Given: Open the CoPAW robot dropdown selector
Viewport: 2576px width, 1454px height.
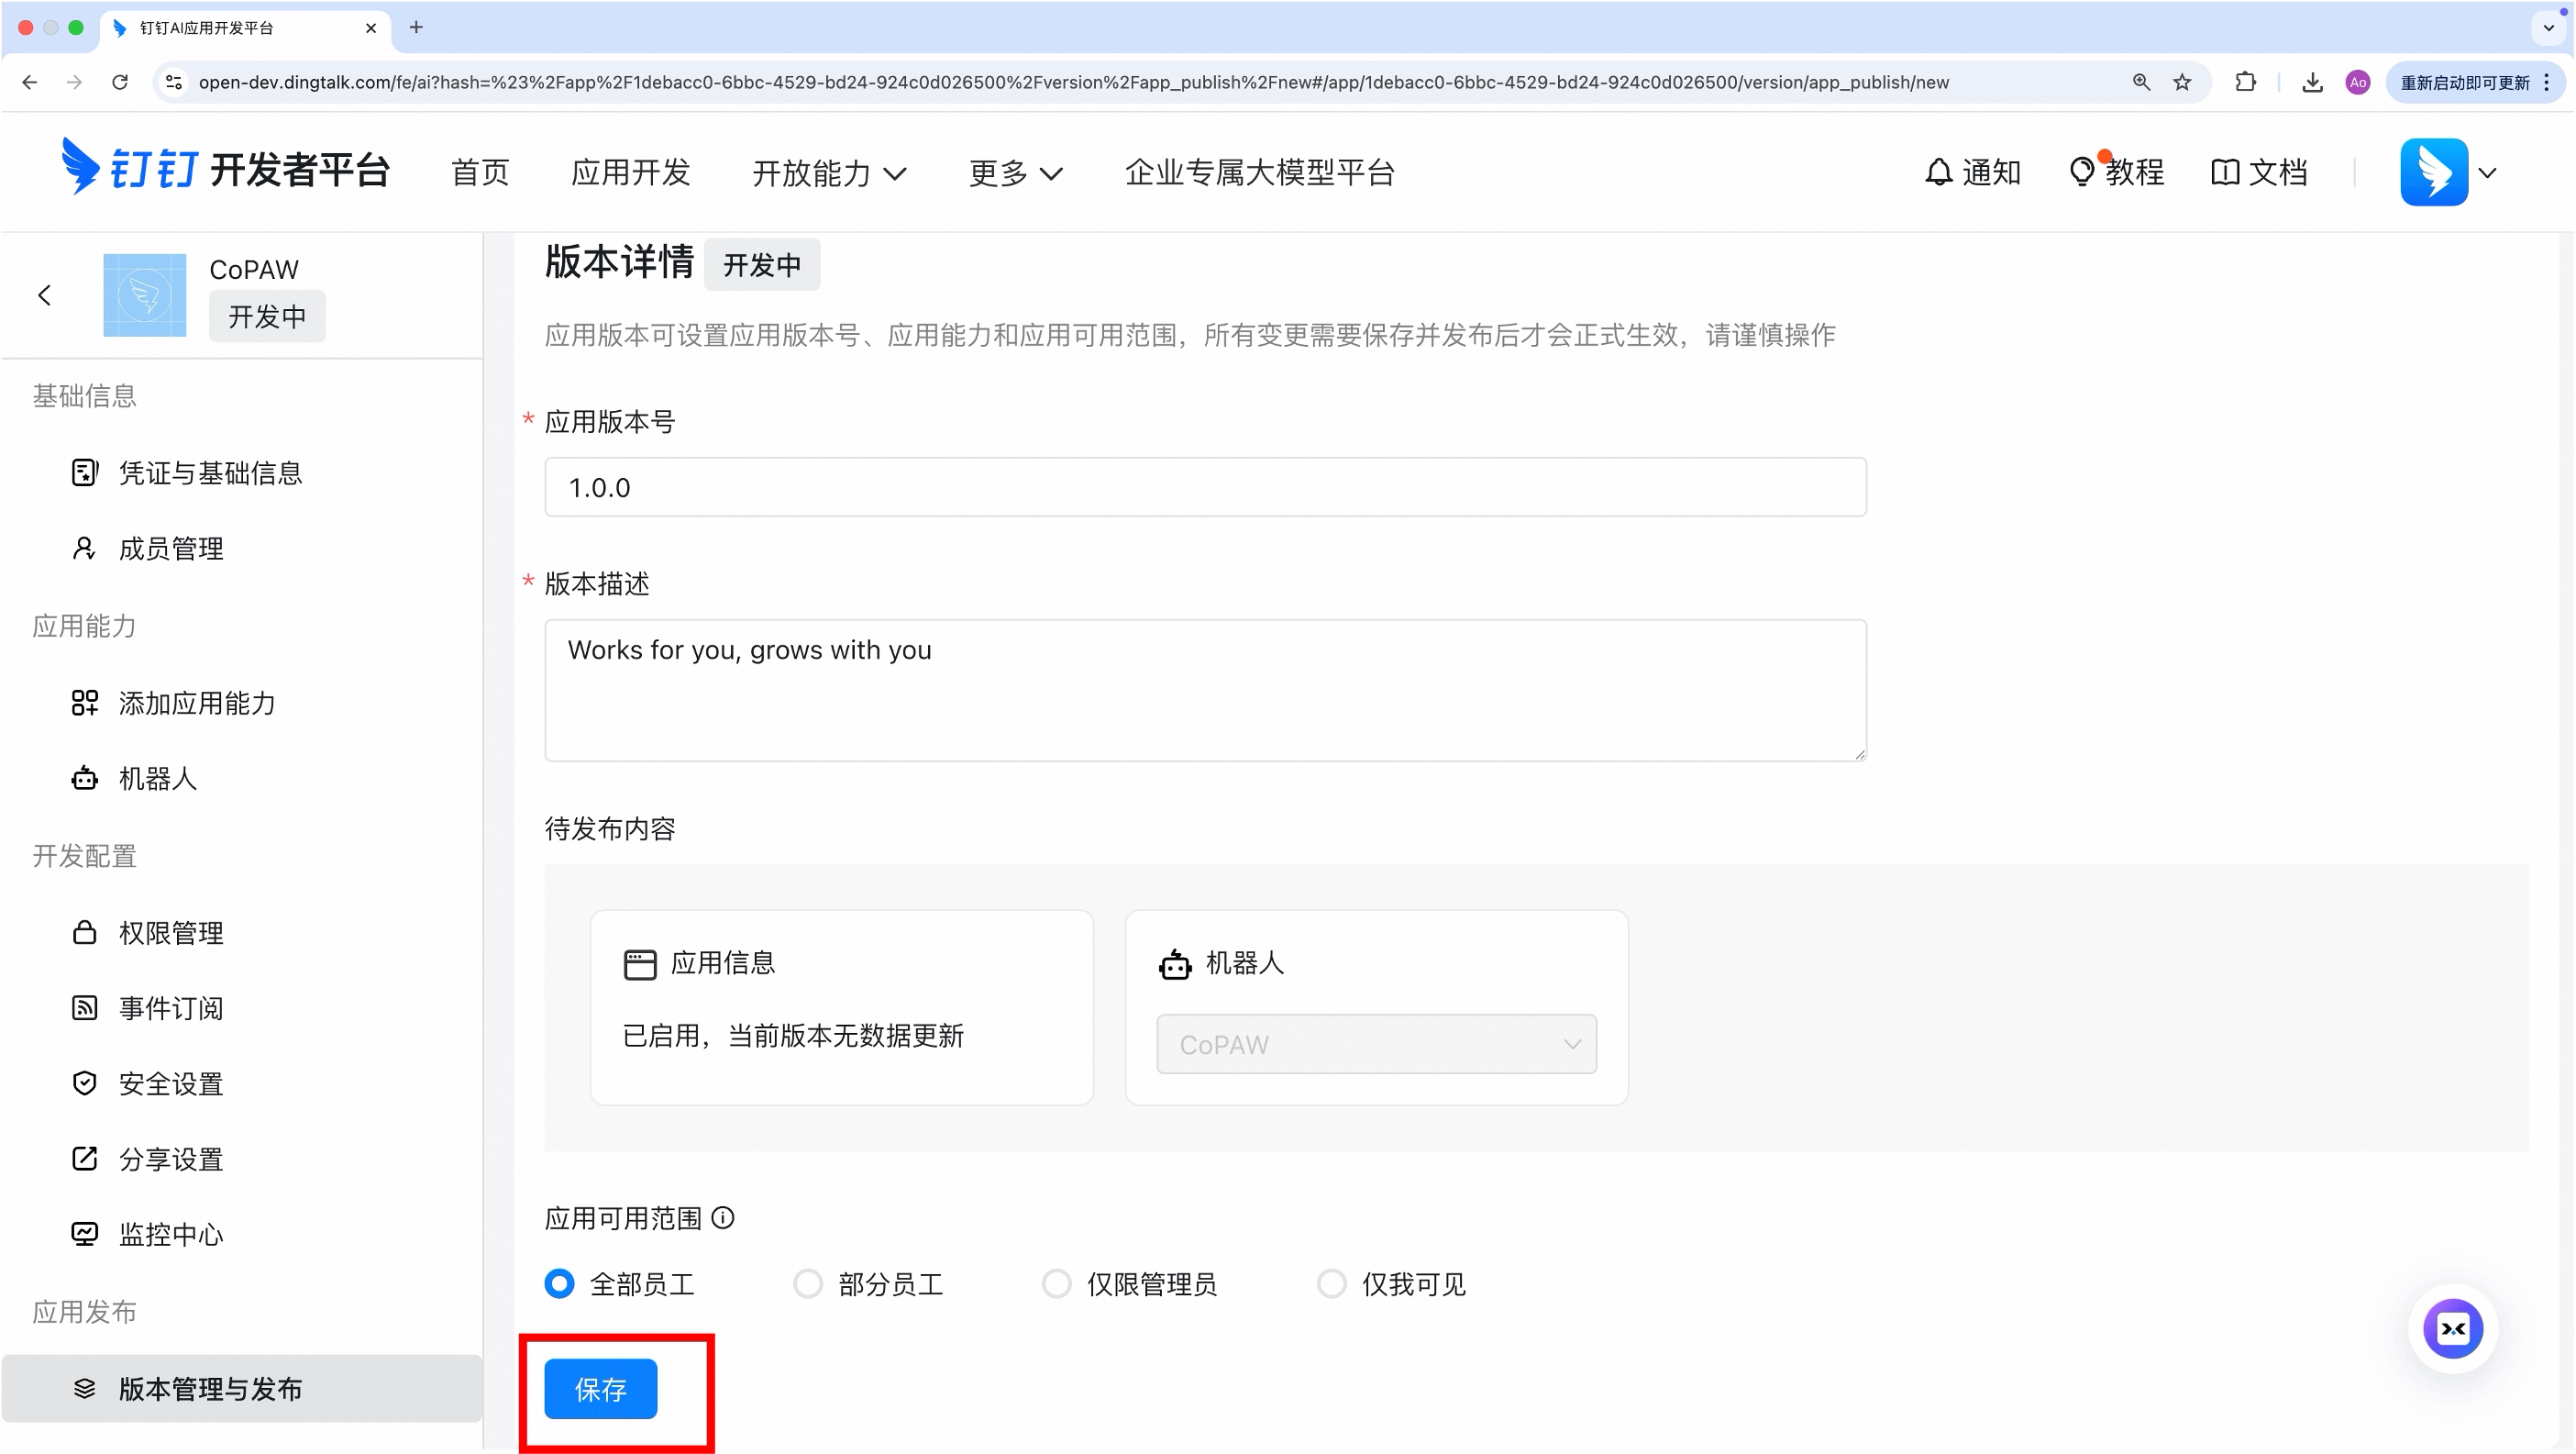Looking at the screenshot, I should (1376, 1044).
